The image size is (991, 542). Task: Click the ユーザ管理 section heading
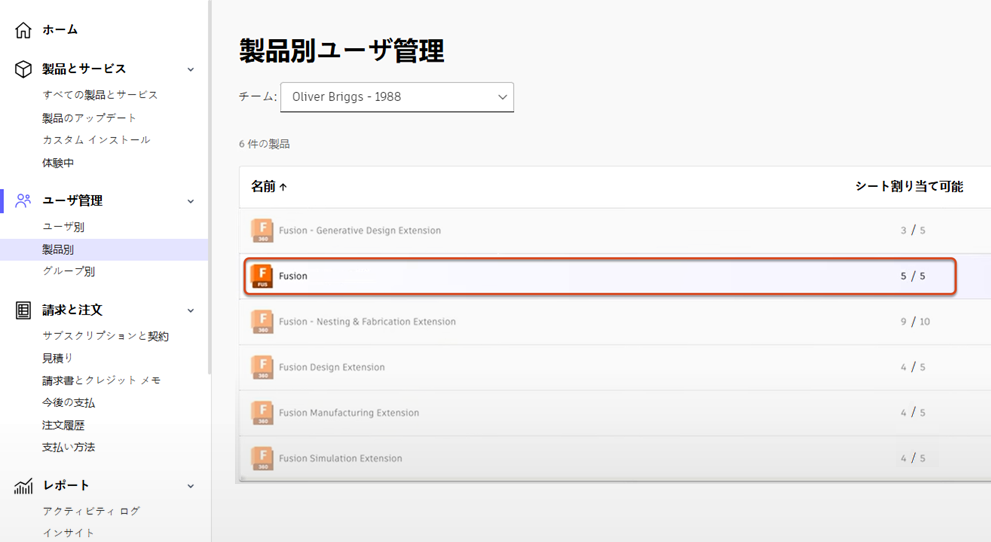(73, 201)
